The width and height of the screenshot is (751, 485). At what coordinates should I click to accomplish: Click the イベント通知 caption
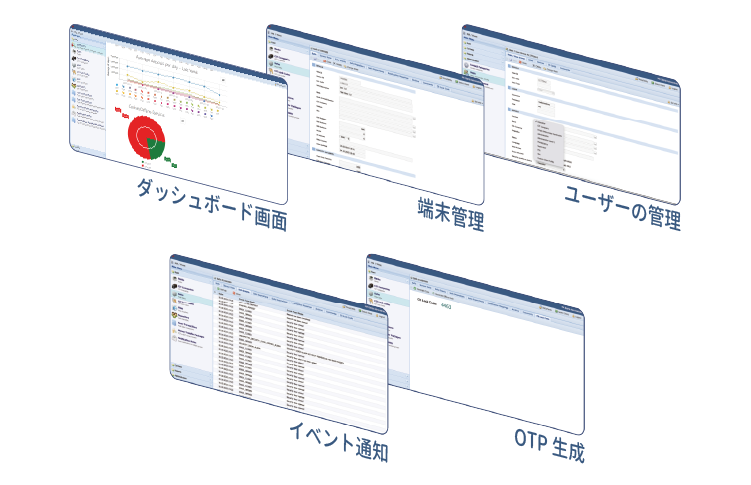337,443
